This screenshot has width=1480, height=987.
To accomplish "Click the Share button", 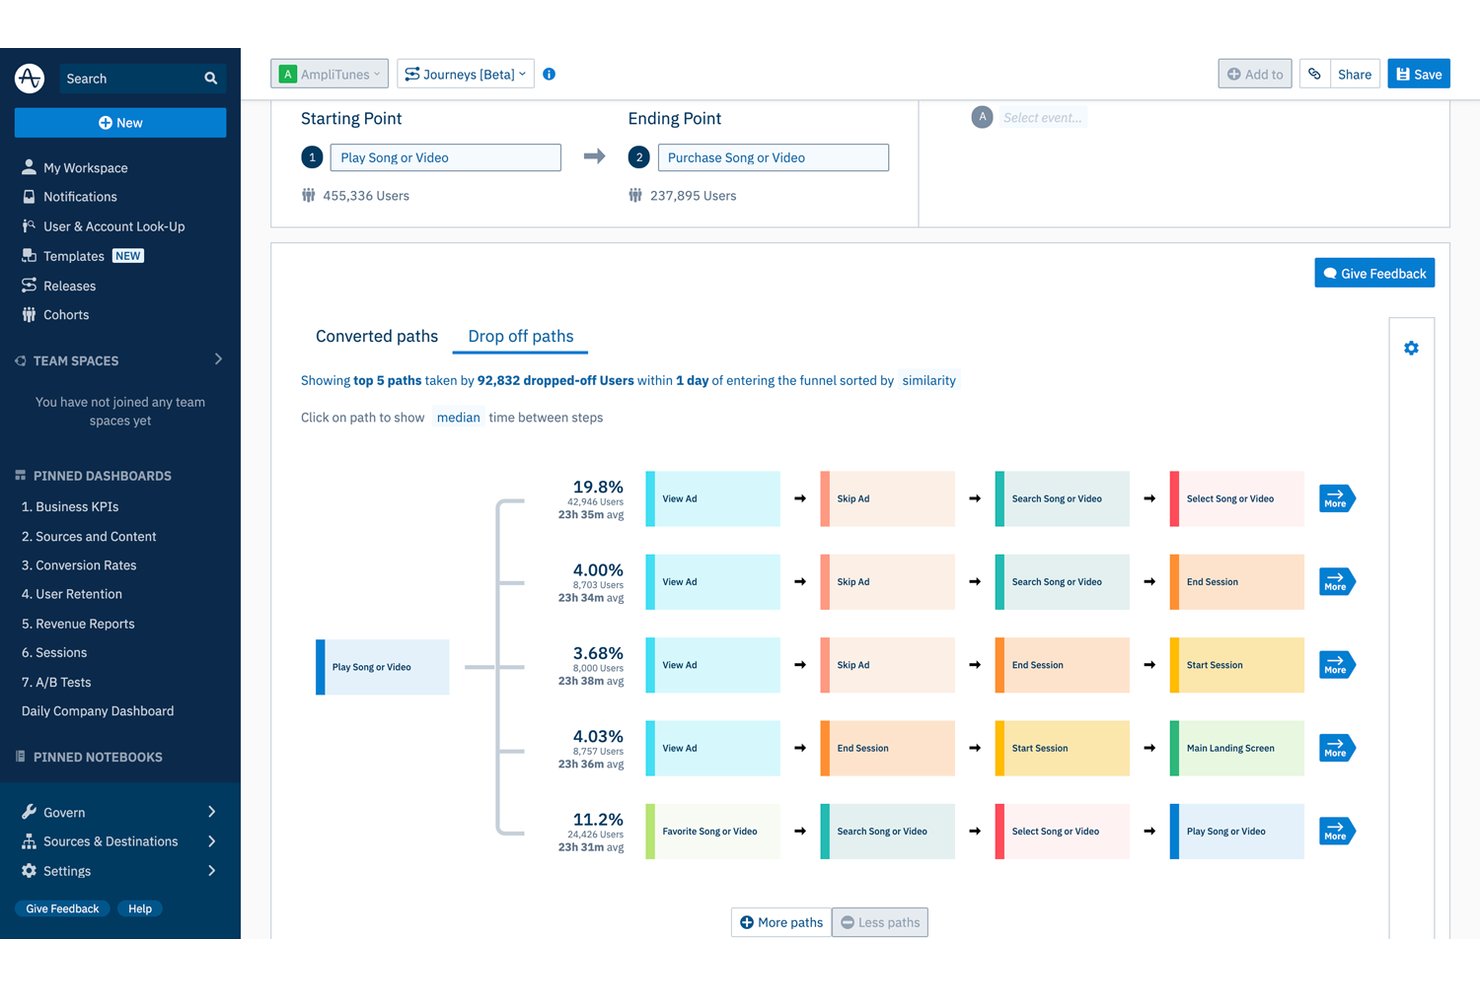I will click(x=1355, y=74).
